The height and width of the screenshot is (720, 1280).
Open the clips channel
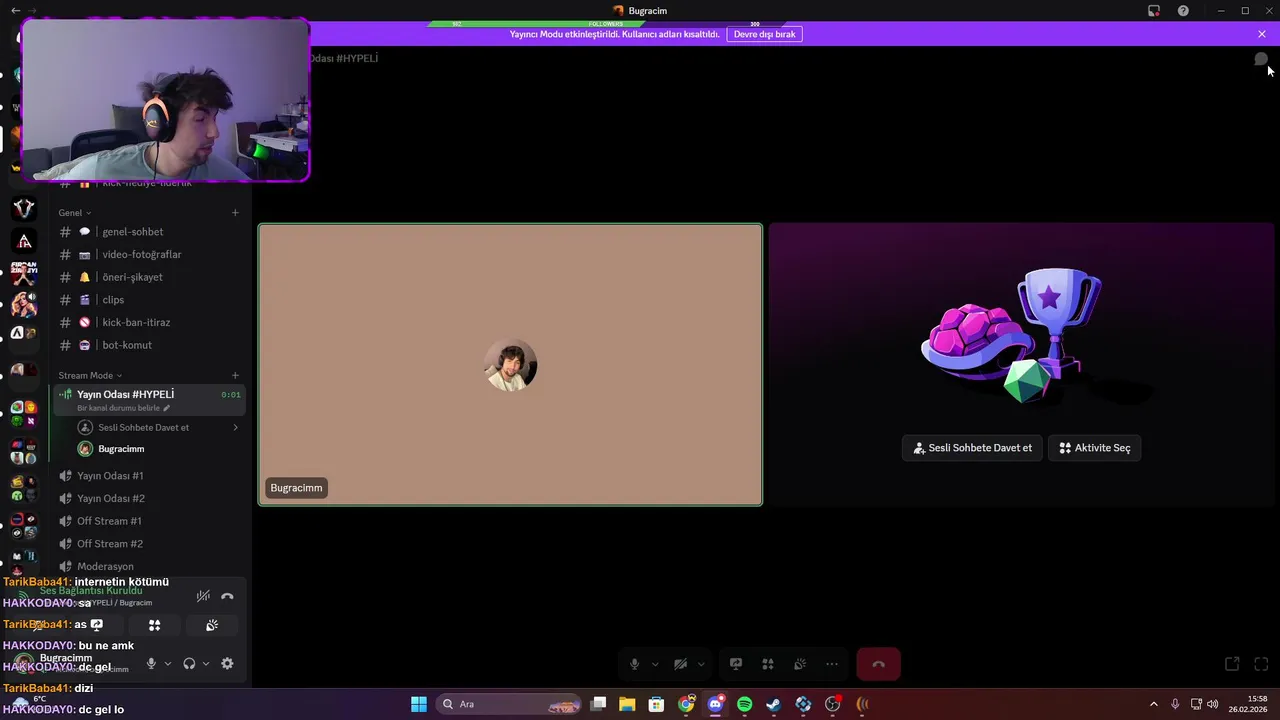(149, 300)
